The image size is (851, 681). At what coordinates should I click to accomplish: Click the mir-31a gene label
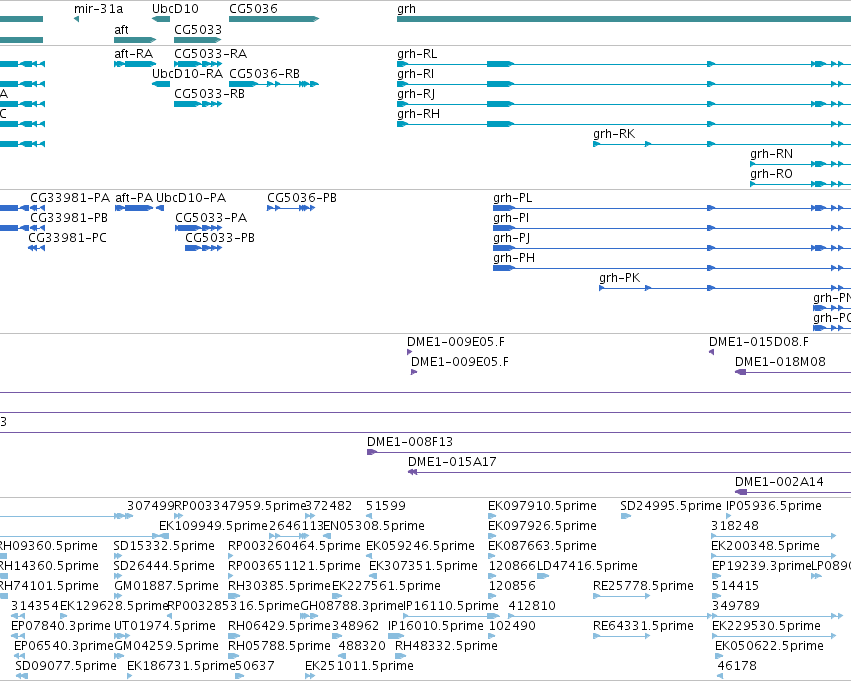tap(98, 9)
